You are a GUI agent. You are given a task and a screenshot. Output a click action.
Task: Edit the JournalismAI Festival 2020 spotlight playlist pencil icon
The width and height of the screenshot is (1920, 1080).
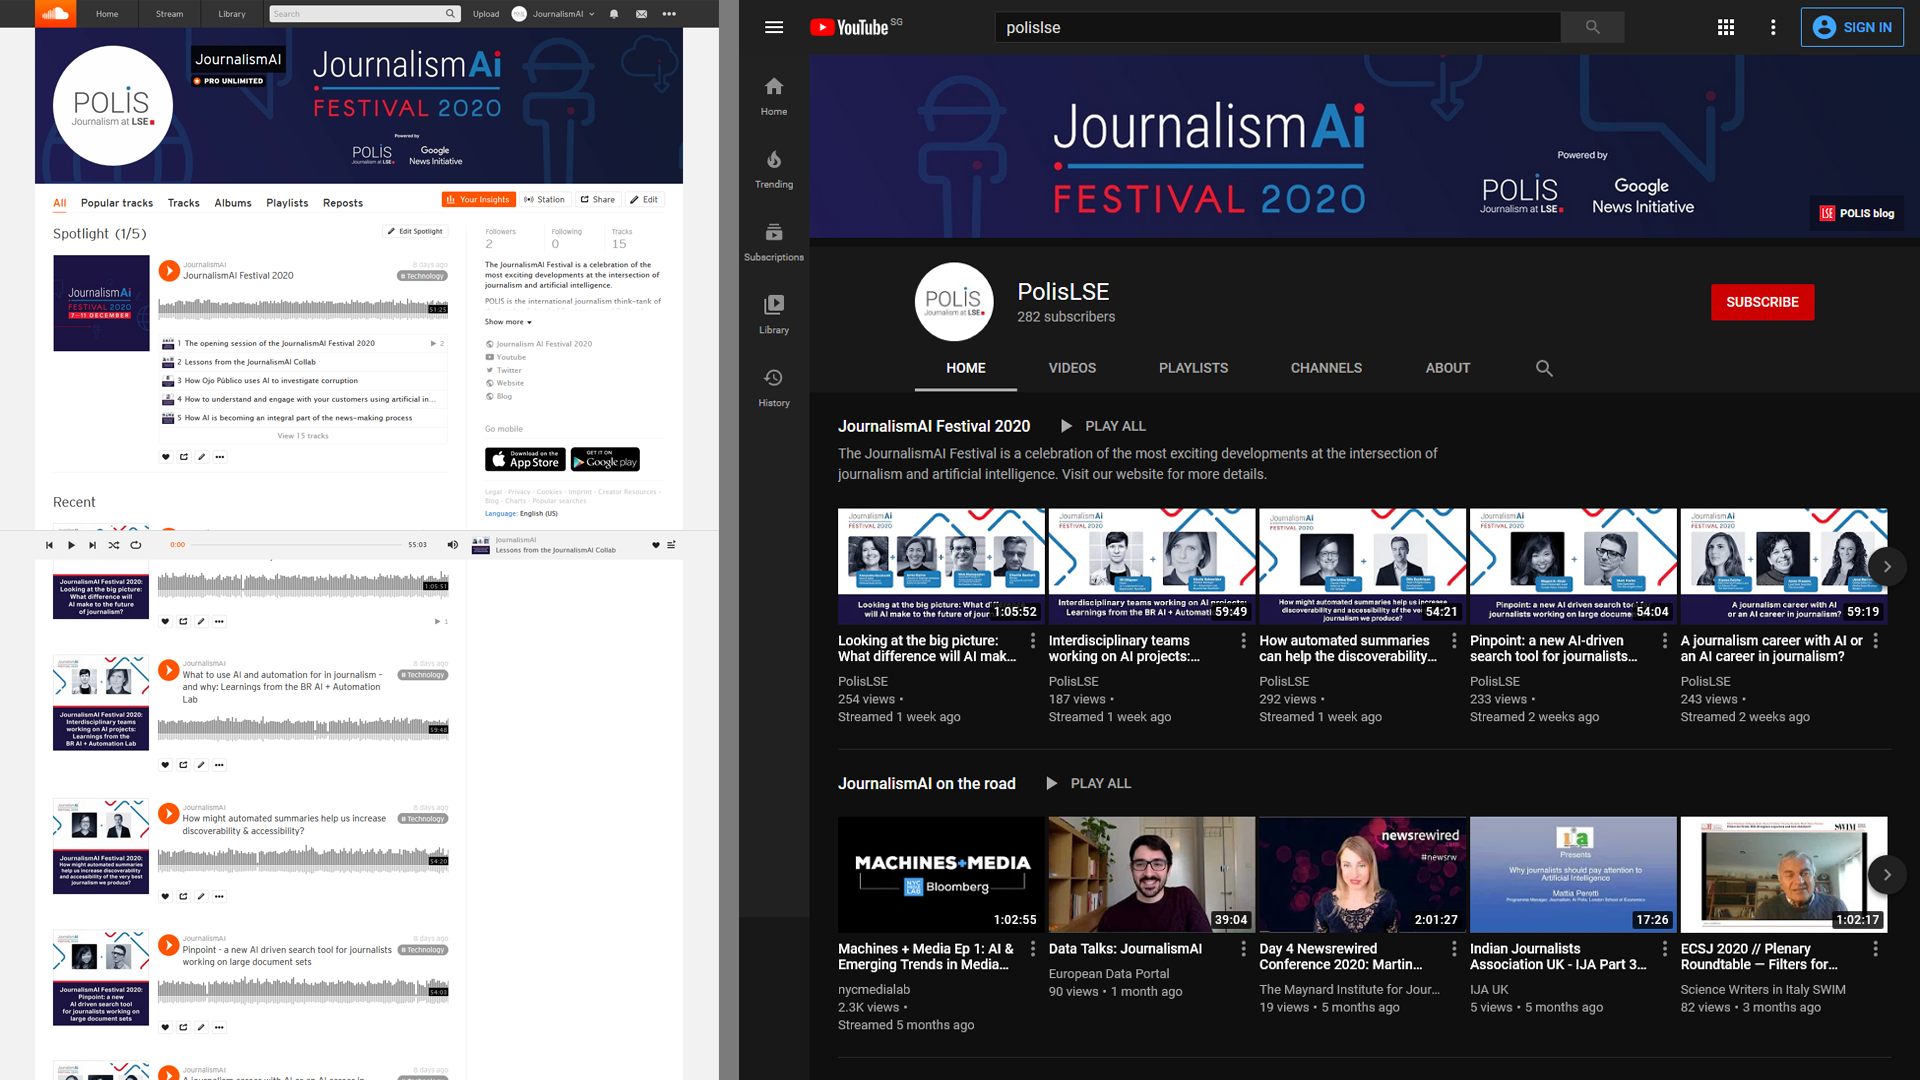click(x=202, y=457)
